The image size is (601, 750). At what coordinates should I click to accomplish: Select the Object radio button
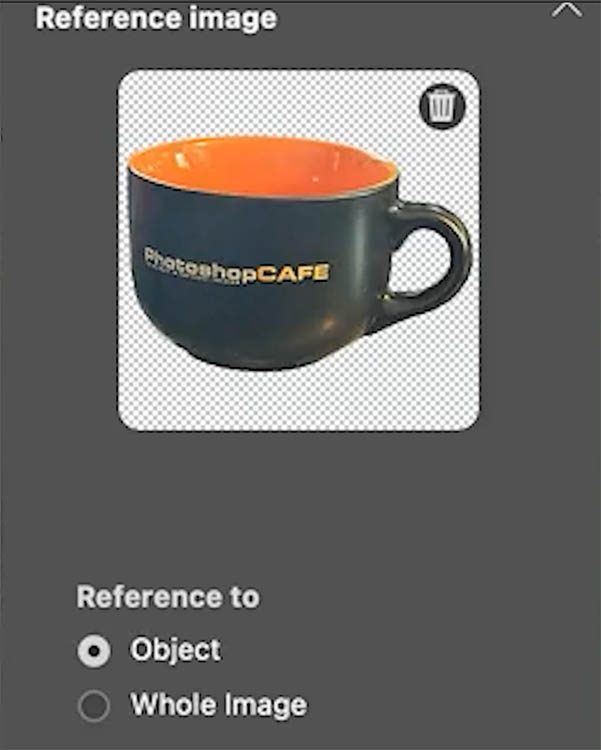click(x=94, y=651)
